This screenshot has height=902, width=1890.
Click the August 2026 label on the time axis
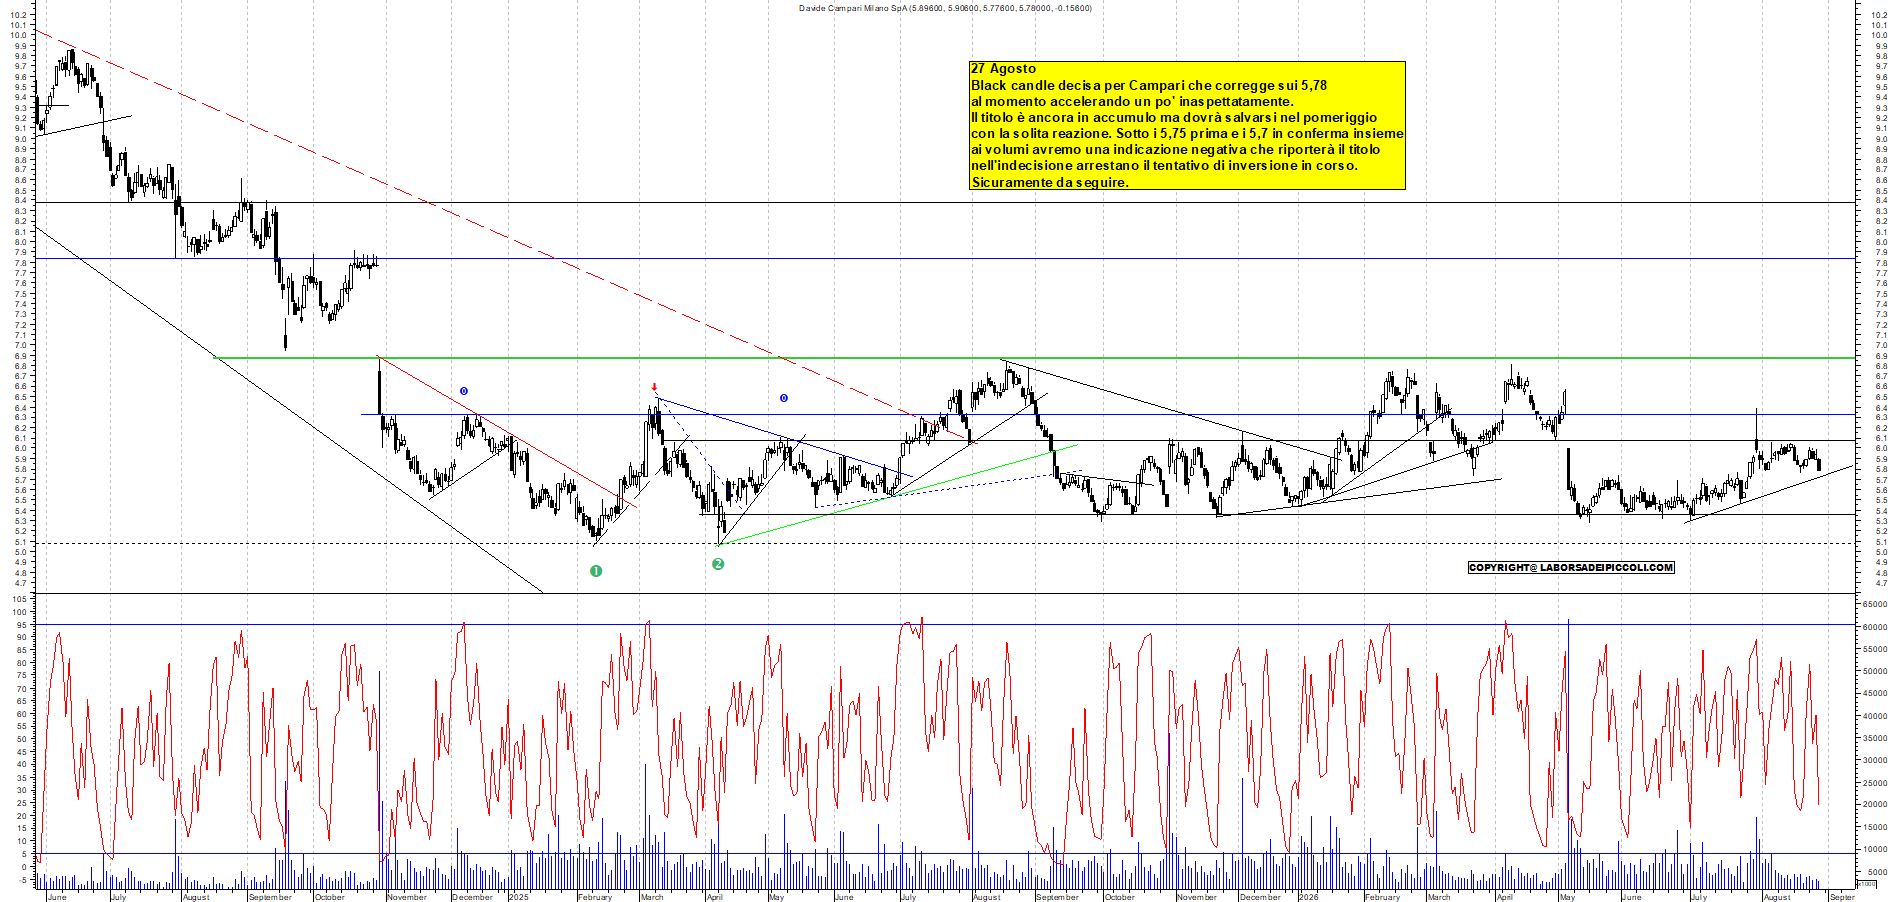tap(1777, 897)
